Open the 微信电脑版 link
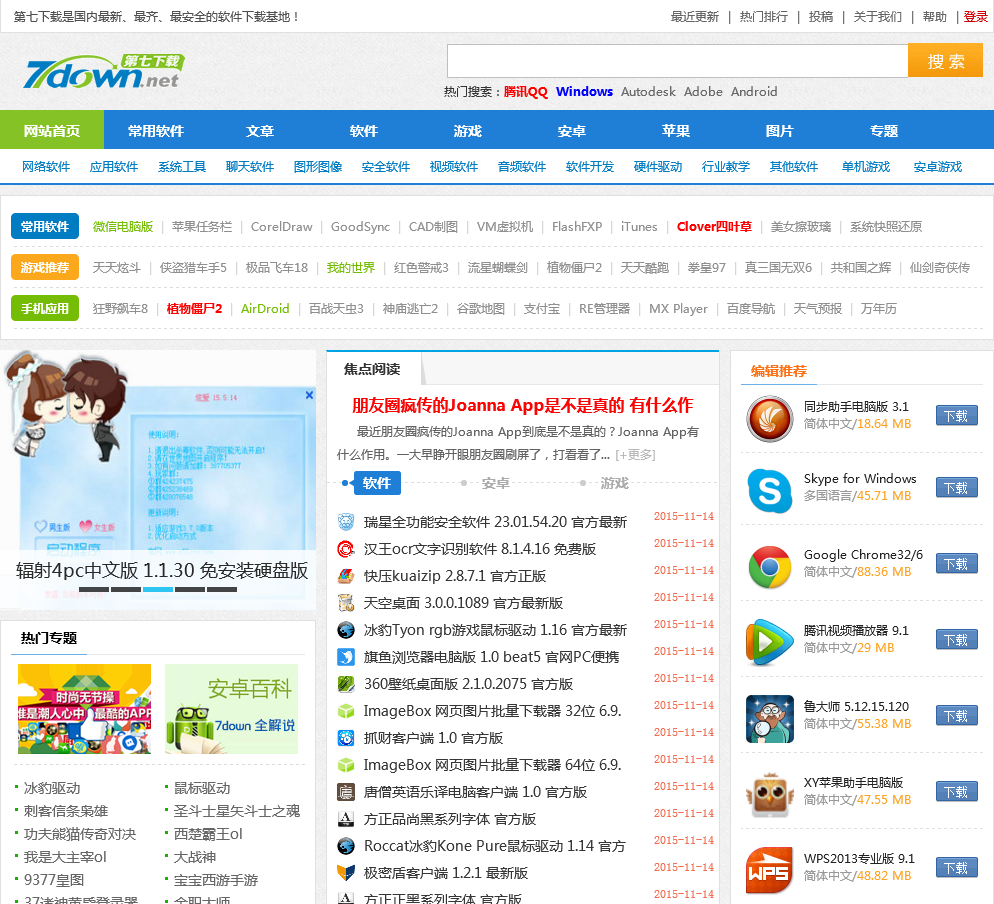The height and width of the screenshot is (904, 994). [x=123, y=226]
